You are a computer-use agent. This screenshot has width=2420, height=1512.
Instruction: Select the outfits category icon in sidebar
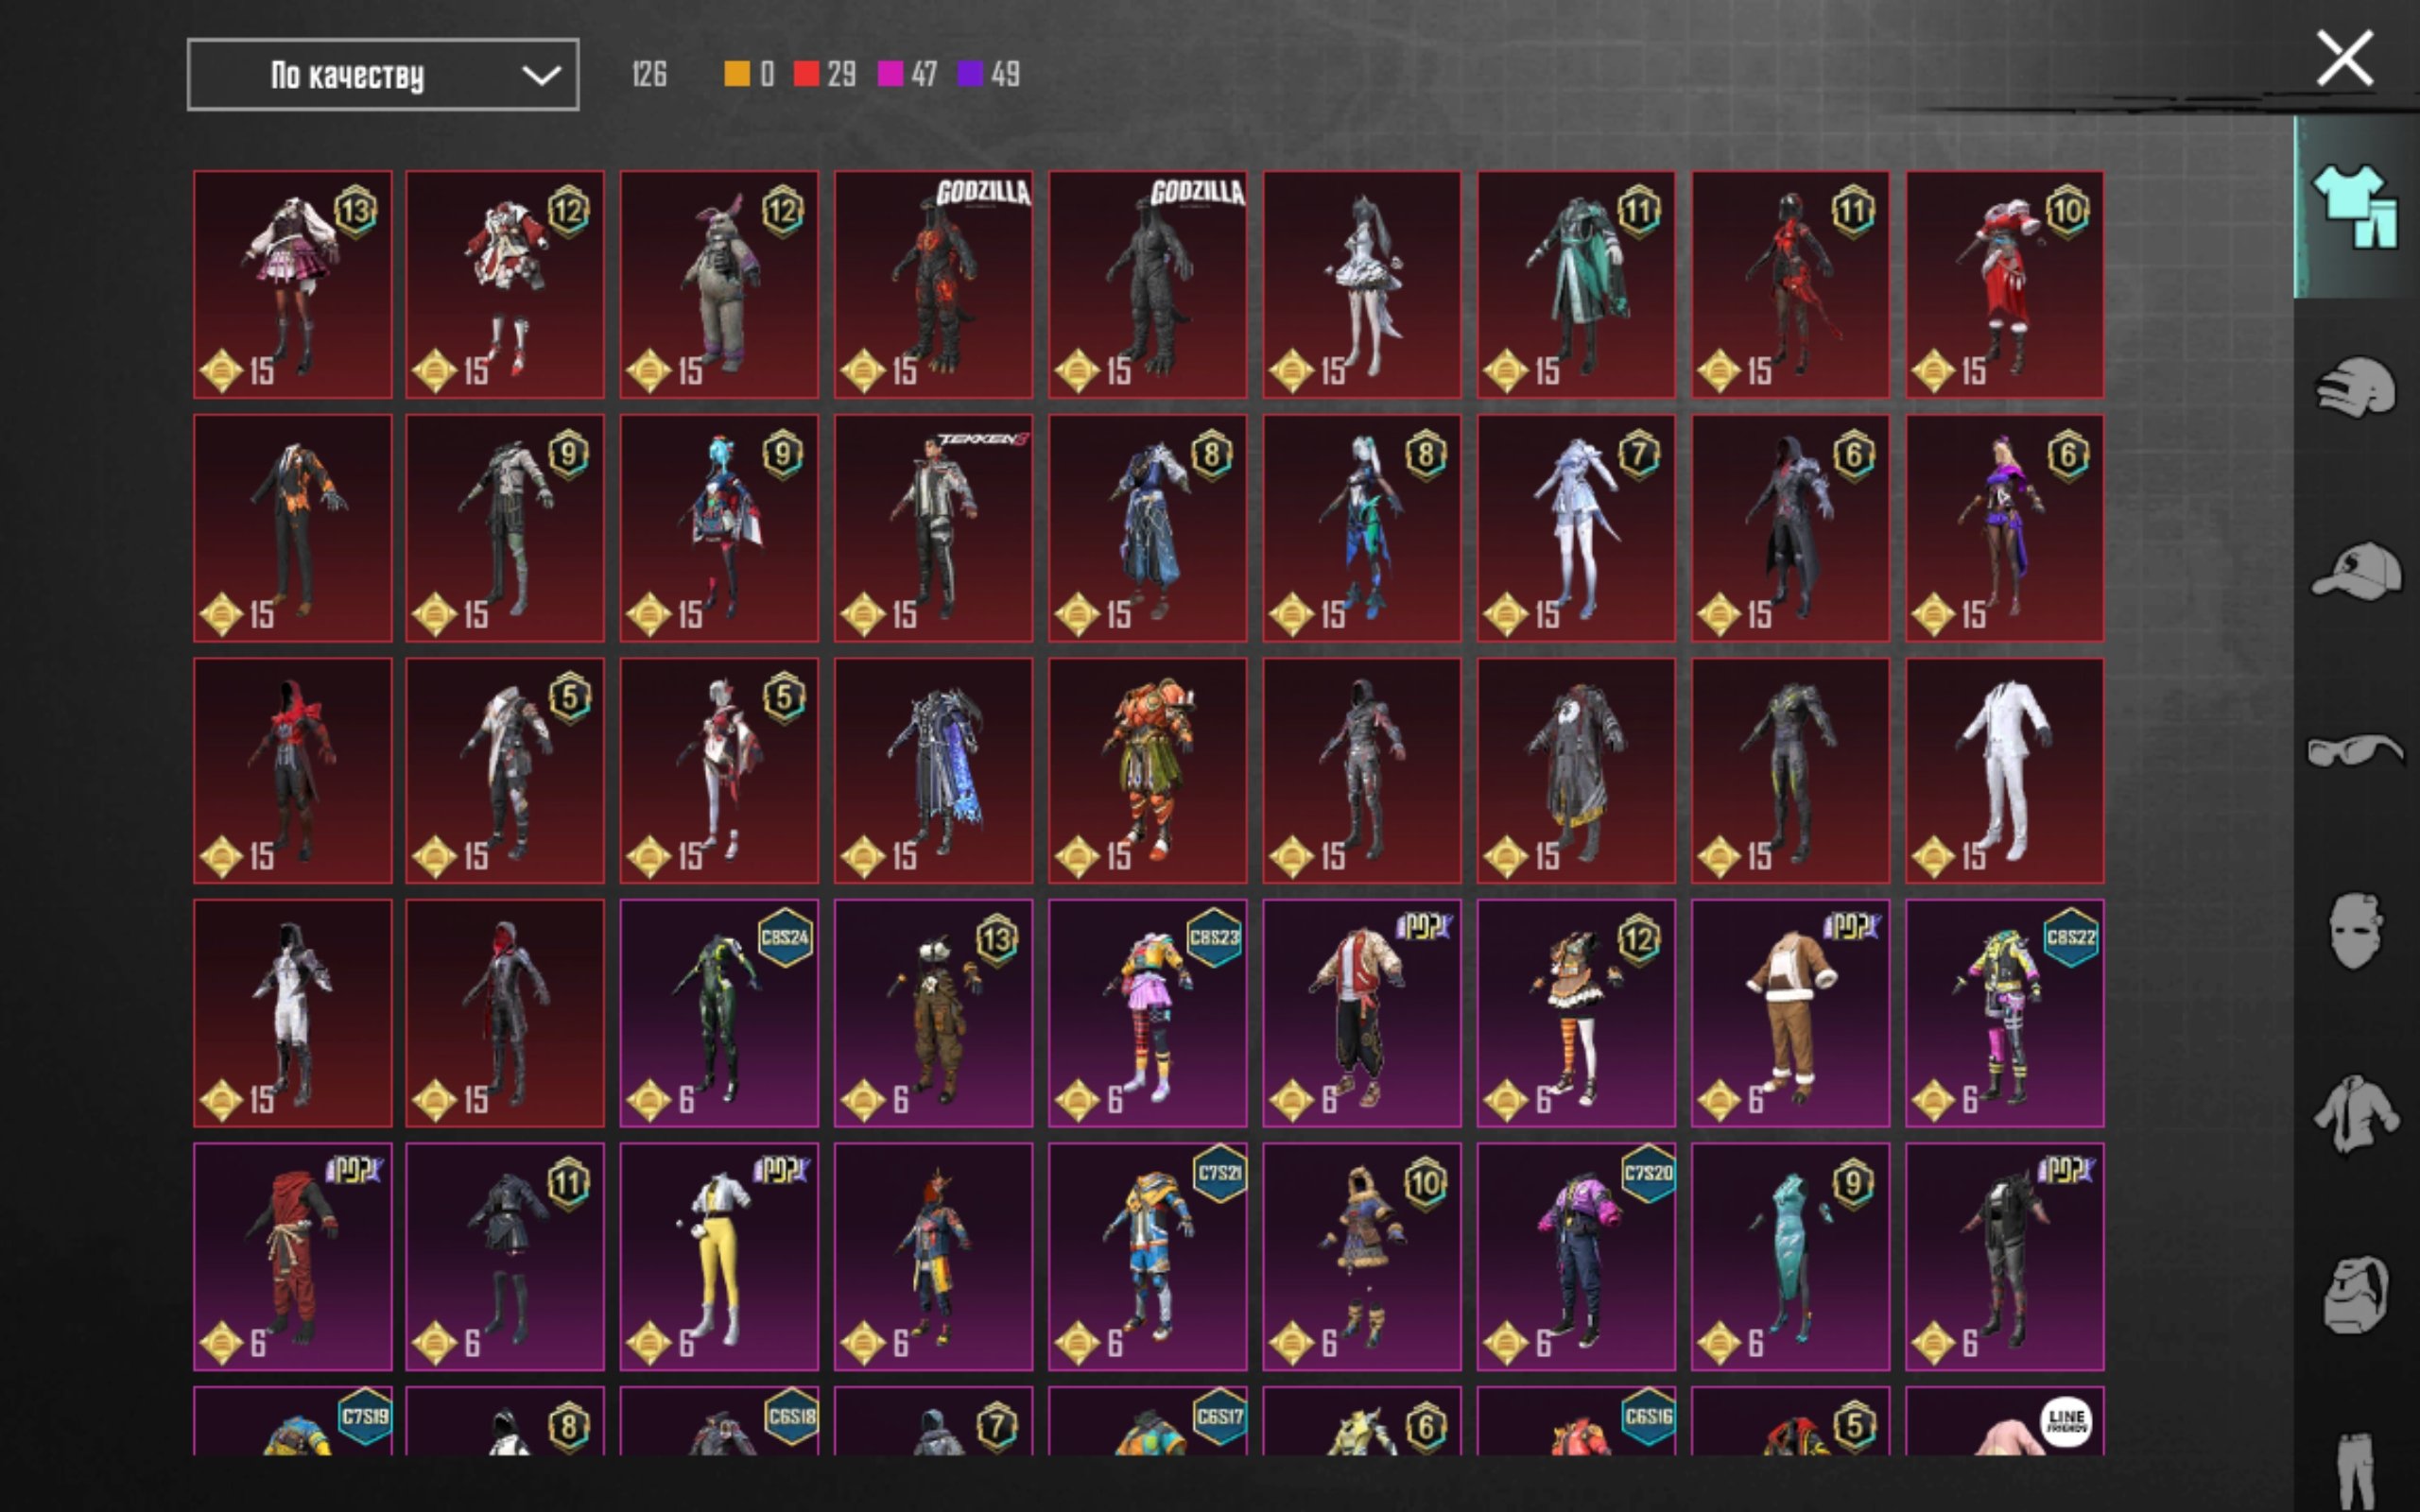(x=2354, y=206)
